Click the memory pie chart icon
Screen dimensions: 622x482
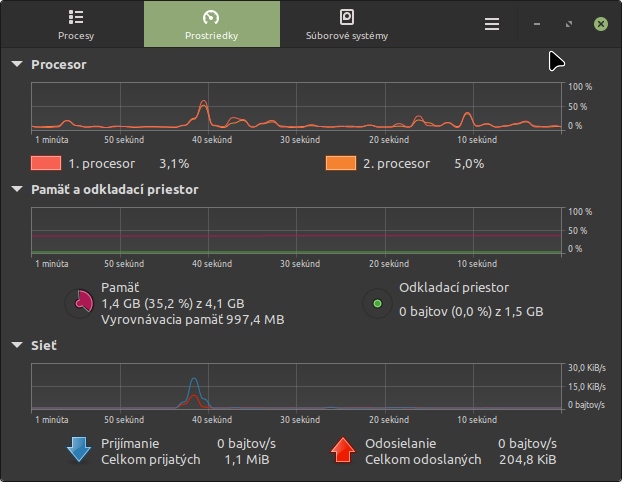tap(78, 303)
